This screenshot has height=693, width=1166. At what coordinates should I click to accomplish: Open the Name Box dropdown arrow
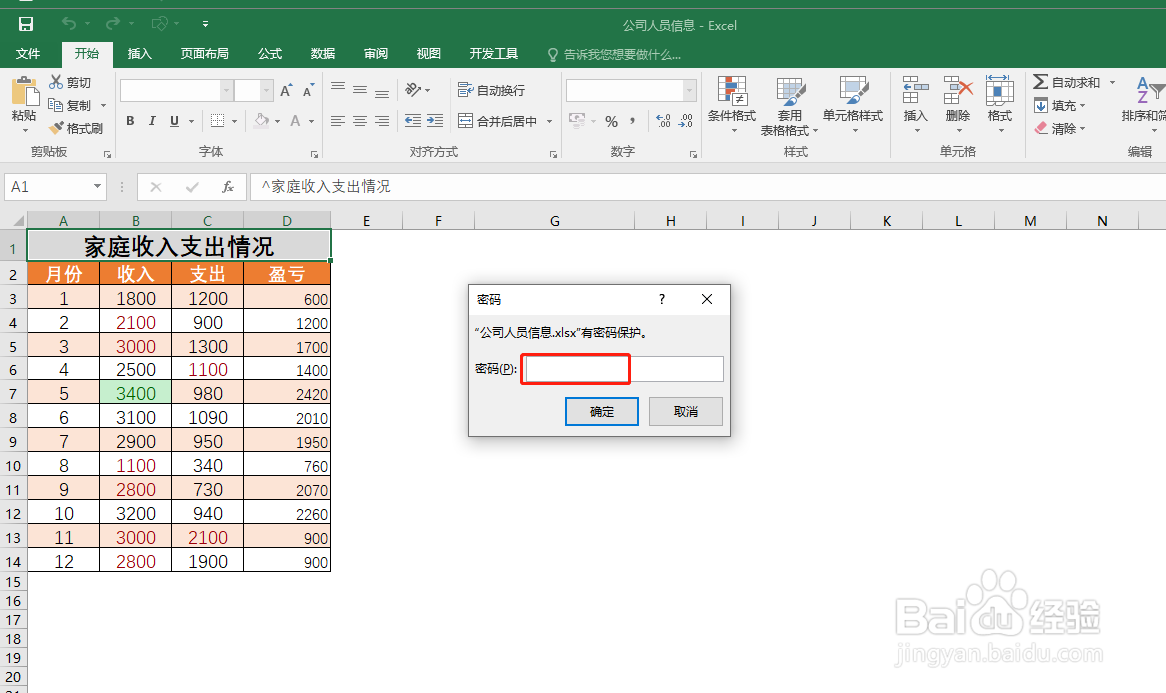click(95, 186)
